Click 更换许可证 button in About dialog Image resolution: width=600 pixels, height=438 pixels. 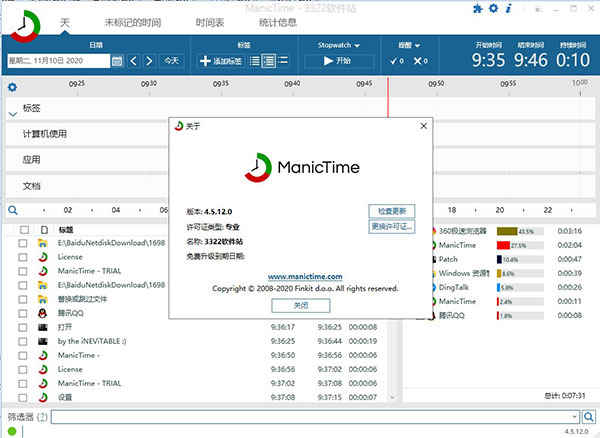(391, 226)
